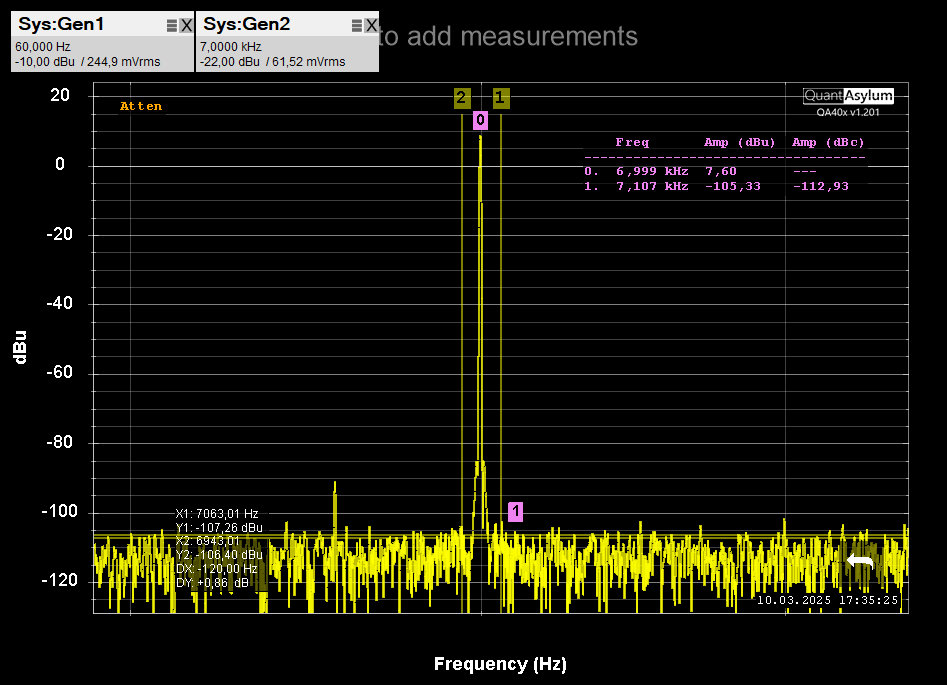Click the Amp (dBc) column header
This screenshot has height=685, width=947.
(828, 143)
